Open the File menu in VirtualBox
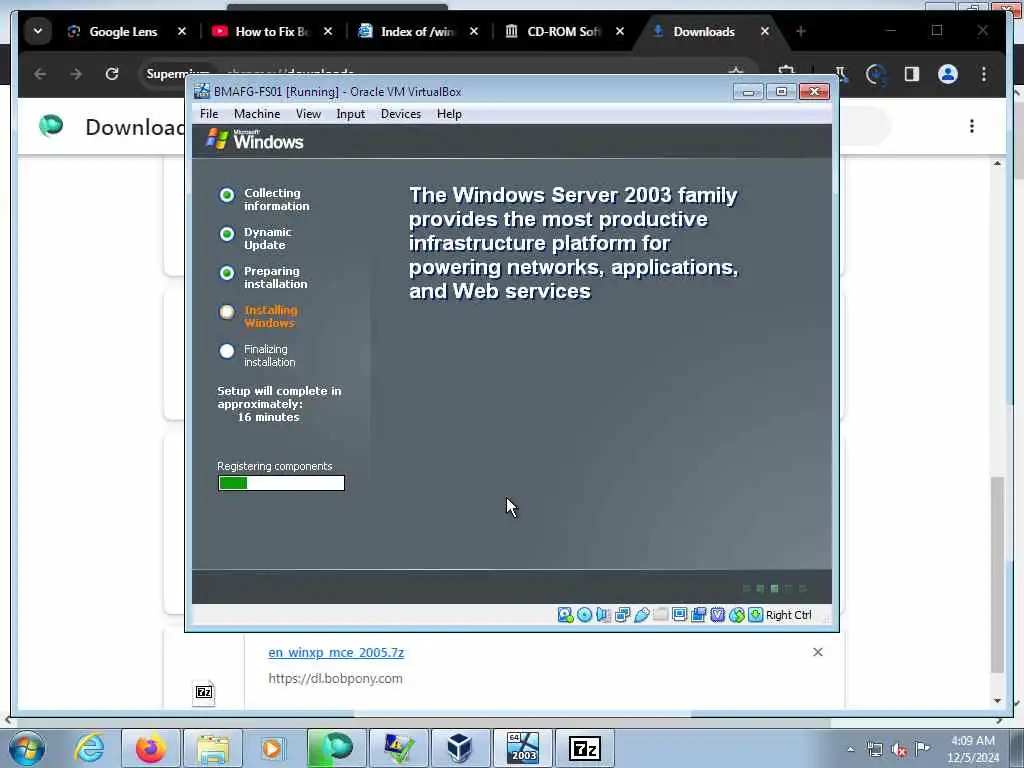1024x768 pixels. pyautogui.click(x=209, y=114)
